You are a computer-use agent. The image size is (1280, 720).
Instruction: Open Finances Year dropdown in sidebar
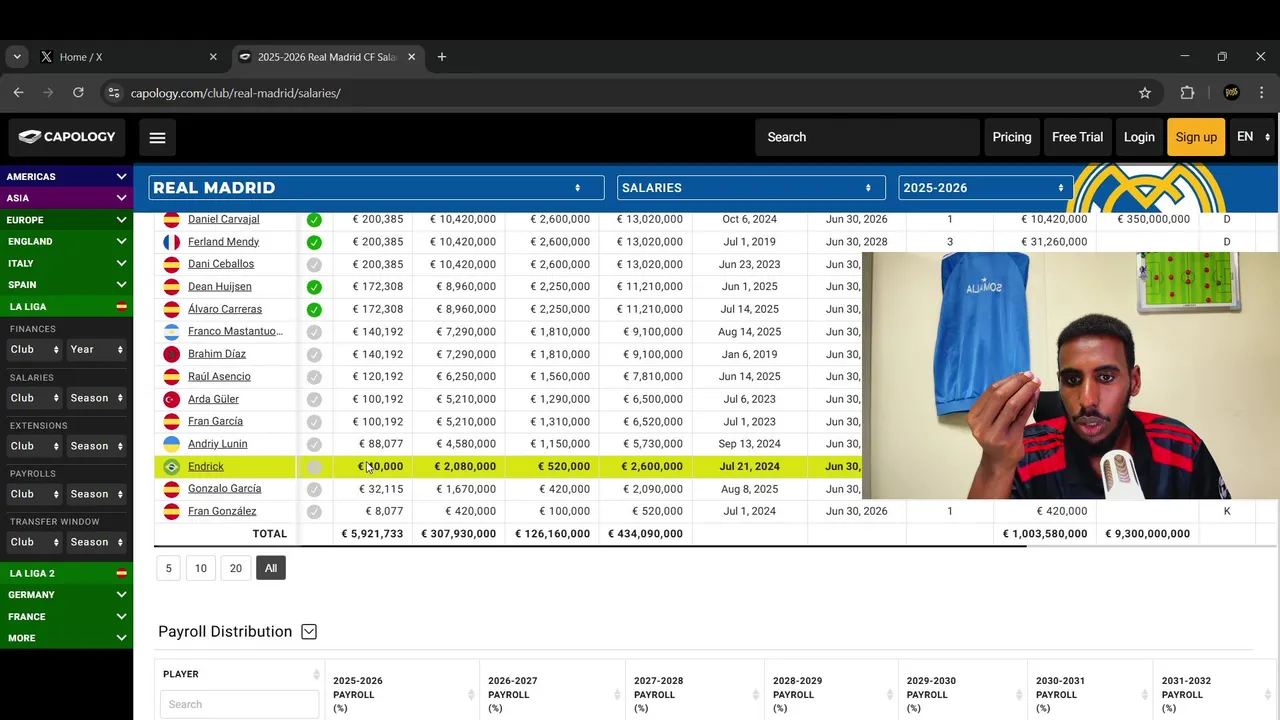pos(97,349)
